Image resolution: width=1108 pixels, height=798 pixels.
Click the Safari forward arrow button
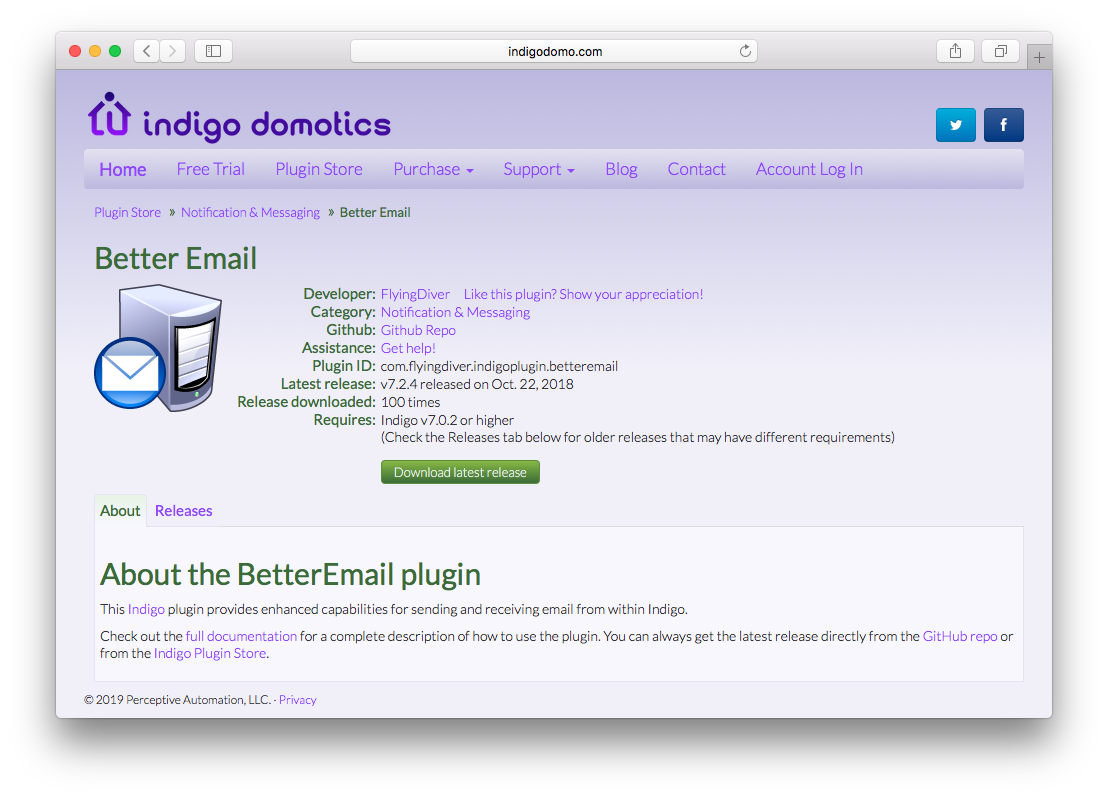coord(172,51)
